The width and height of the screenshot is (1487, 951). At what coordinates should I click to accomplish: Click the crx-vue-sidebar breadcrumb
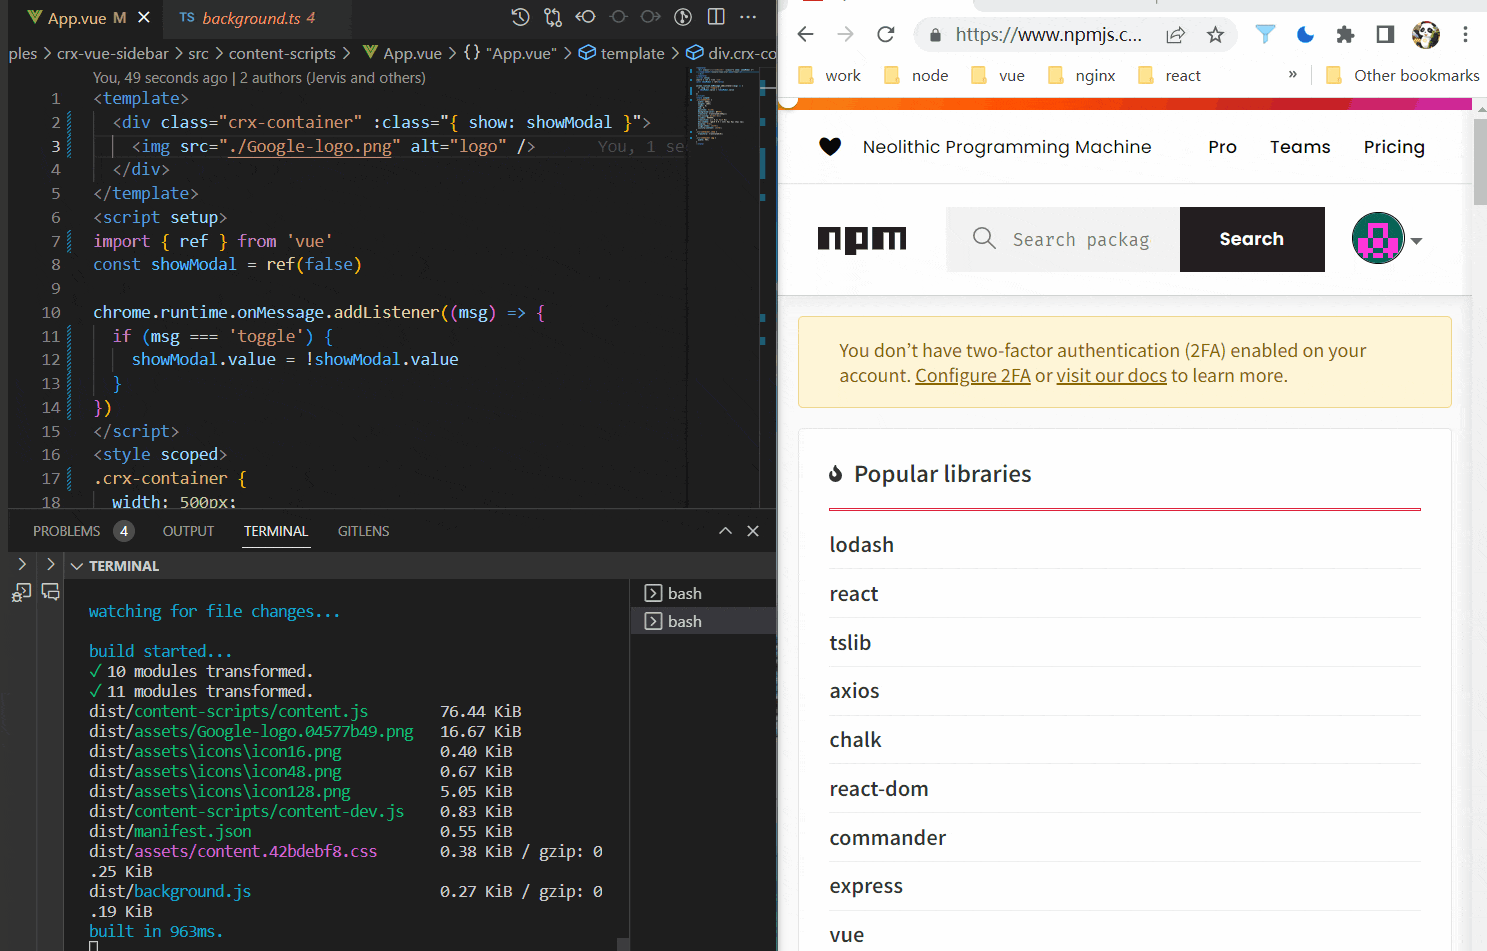[113, 53]
